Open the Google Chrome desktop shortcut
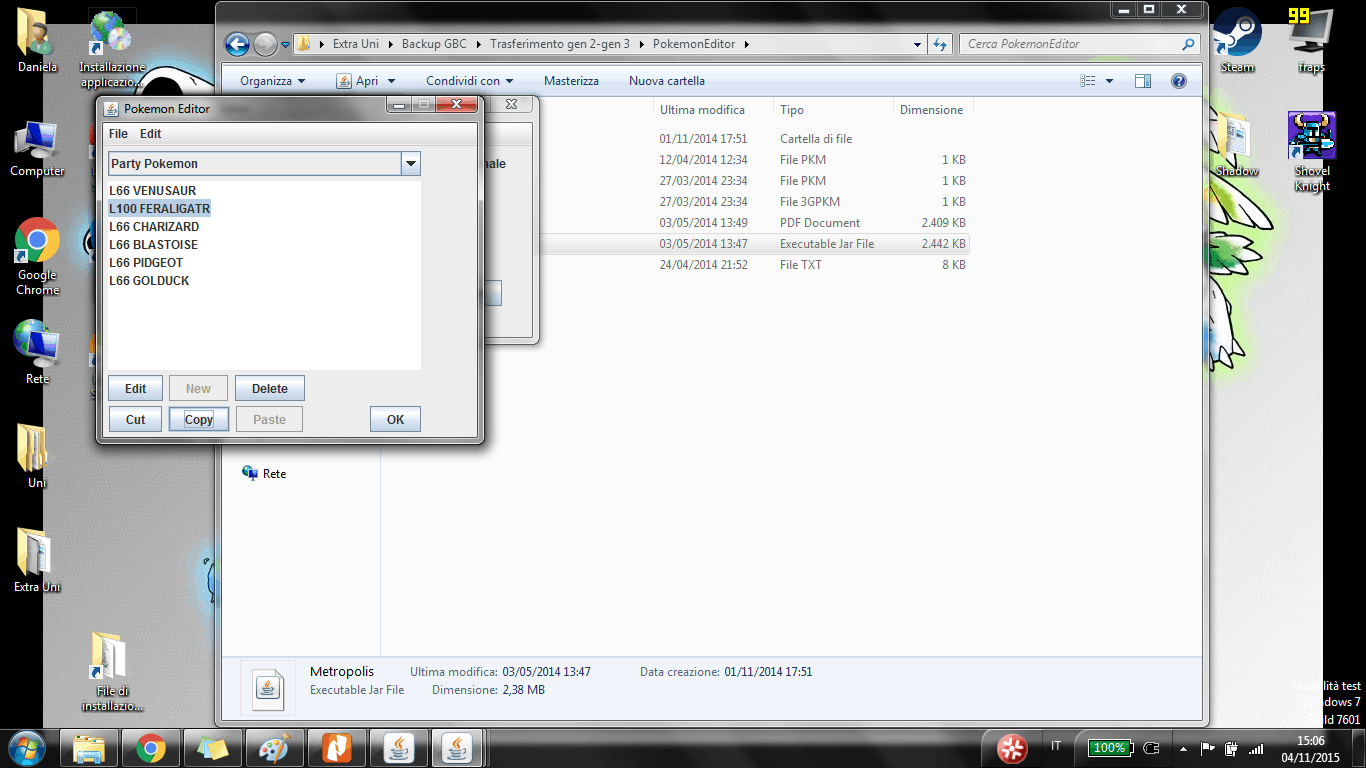Image resolution: width=1366 pixels, height=768 pixels. click(37, 257)
